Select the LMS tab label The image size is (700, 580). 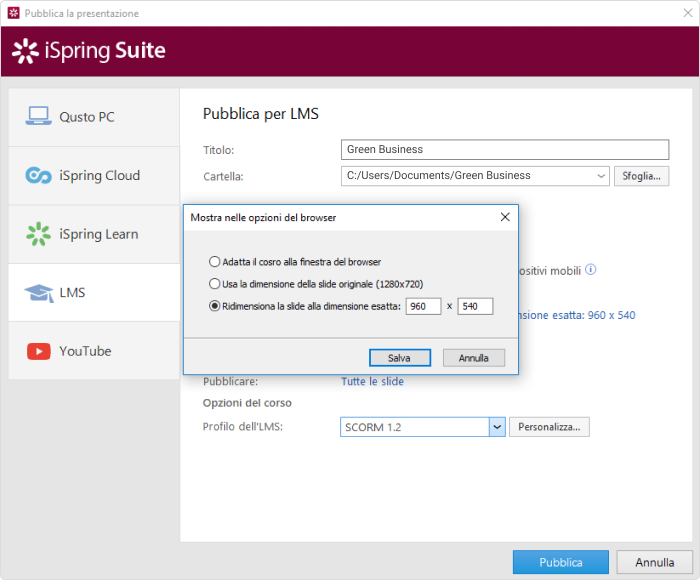point(72,293)
